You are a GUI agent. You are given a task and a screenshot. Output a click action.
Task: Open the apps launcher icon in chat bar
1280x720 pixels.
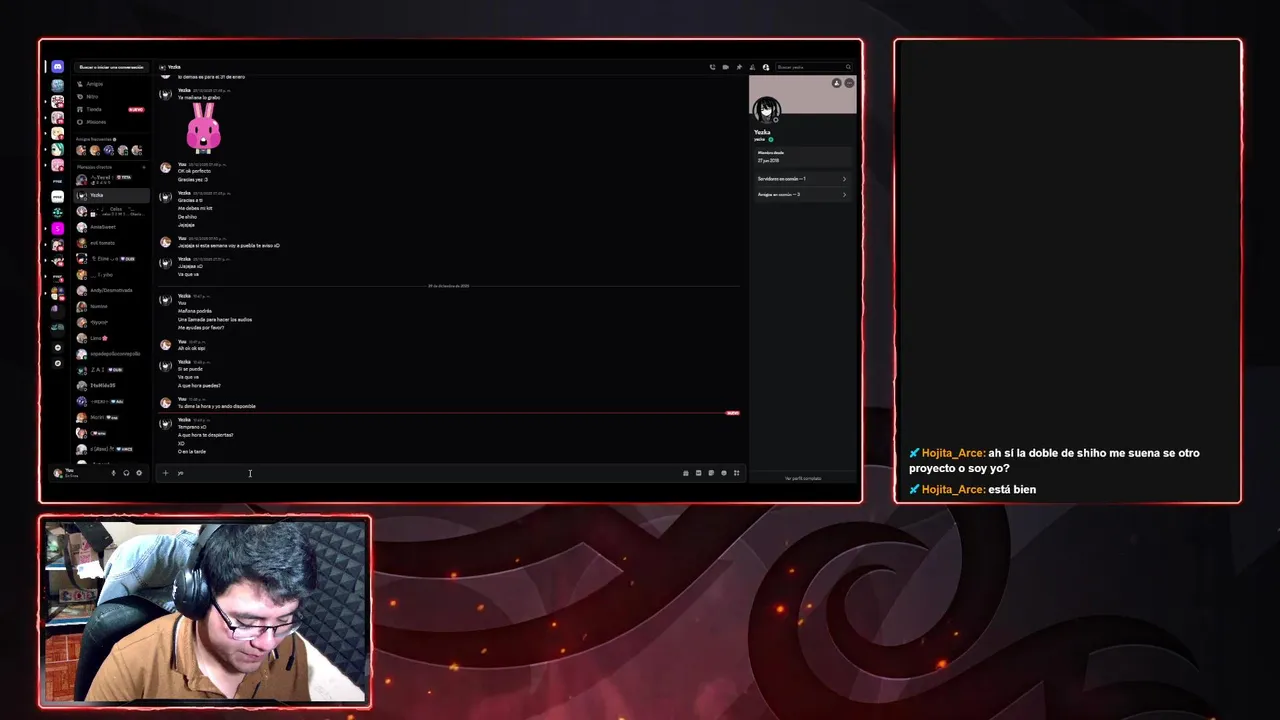click(737, 473)
